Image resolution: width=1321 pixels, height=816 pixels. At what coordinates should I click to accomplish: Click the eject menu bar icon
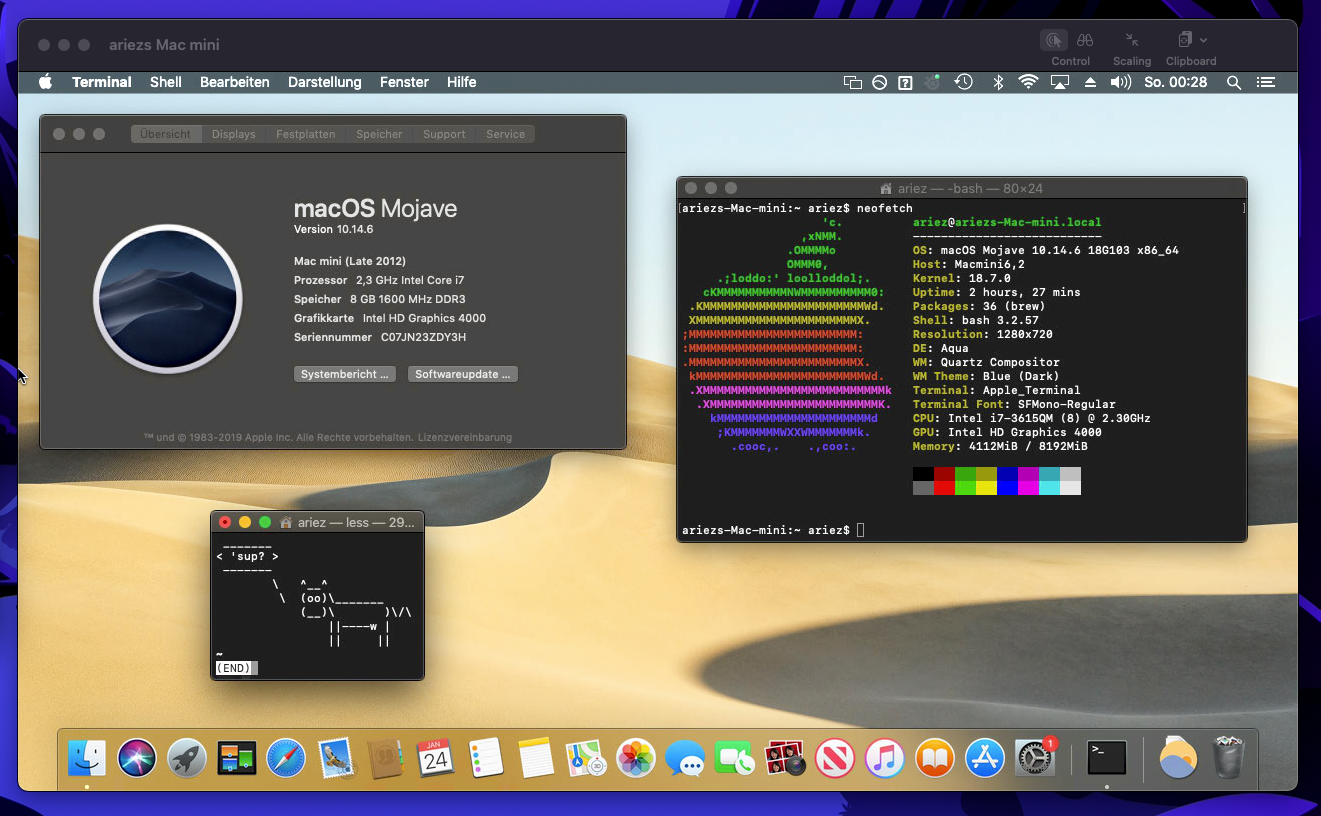tap(1091, 82)
